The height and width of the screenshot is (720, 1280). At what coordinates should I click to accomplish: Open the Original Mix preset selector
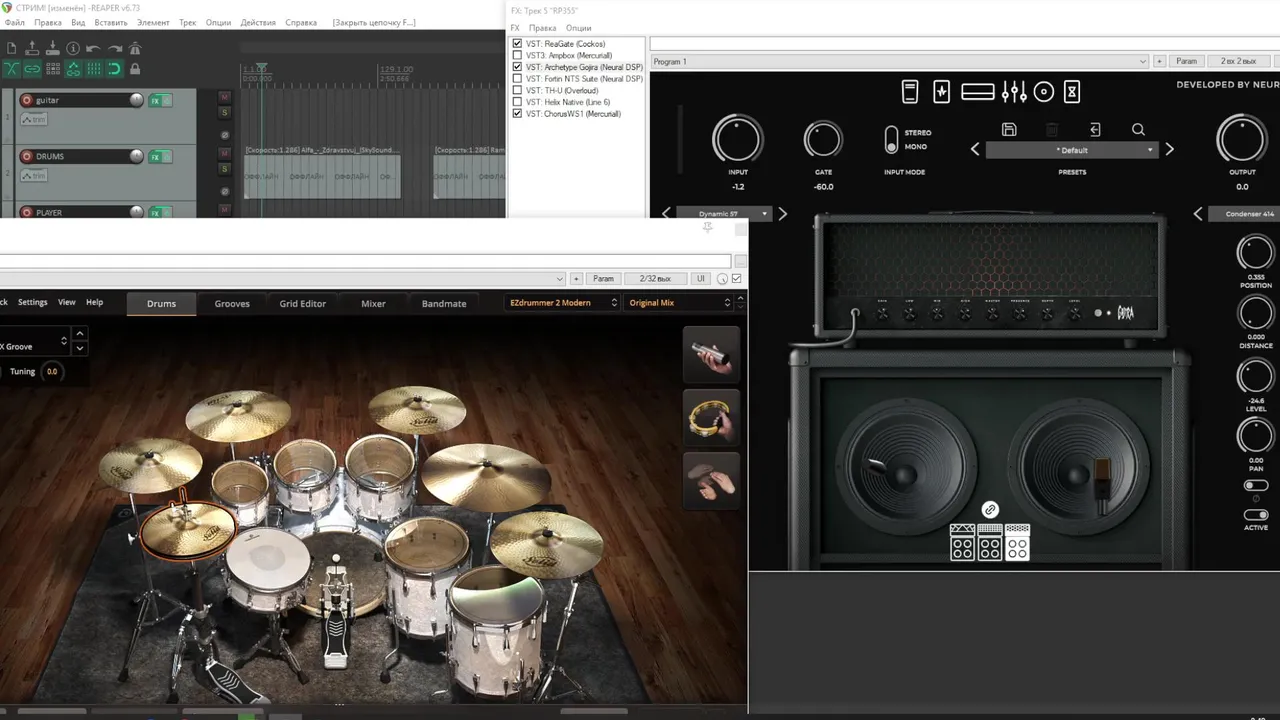(x=680, y=303)
